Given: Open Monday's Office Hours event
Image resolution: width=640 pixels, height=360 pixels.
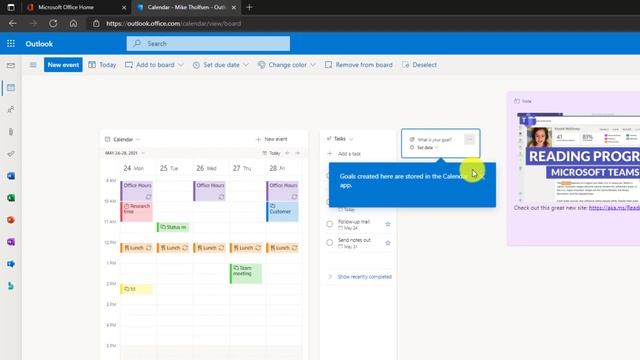Looking at the screenshot, I should (x=136, y=191).
